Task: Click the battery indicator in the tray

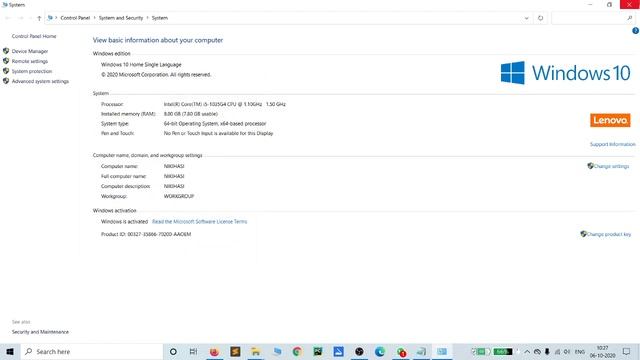Action: pos(502,351)
